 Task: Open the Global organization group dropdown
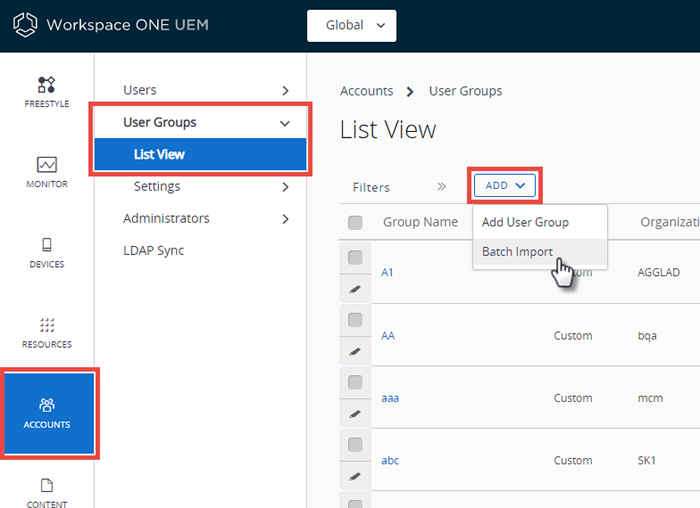351,25
